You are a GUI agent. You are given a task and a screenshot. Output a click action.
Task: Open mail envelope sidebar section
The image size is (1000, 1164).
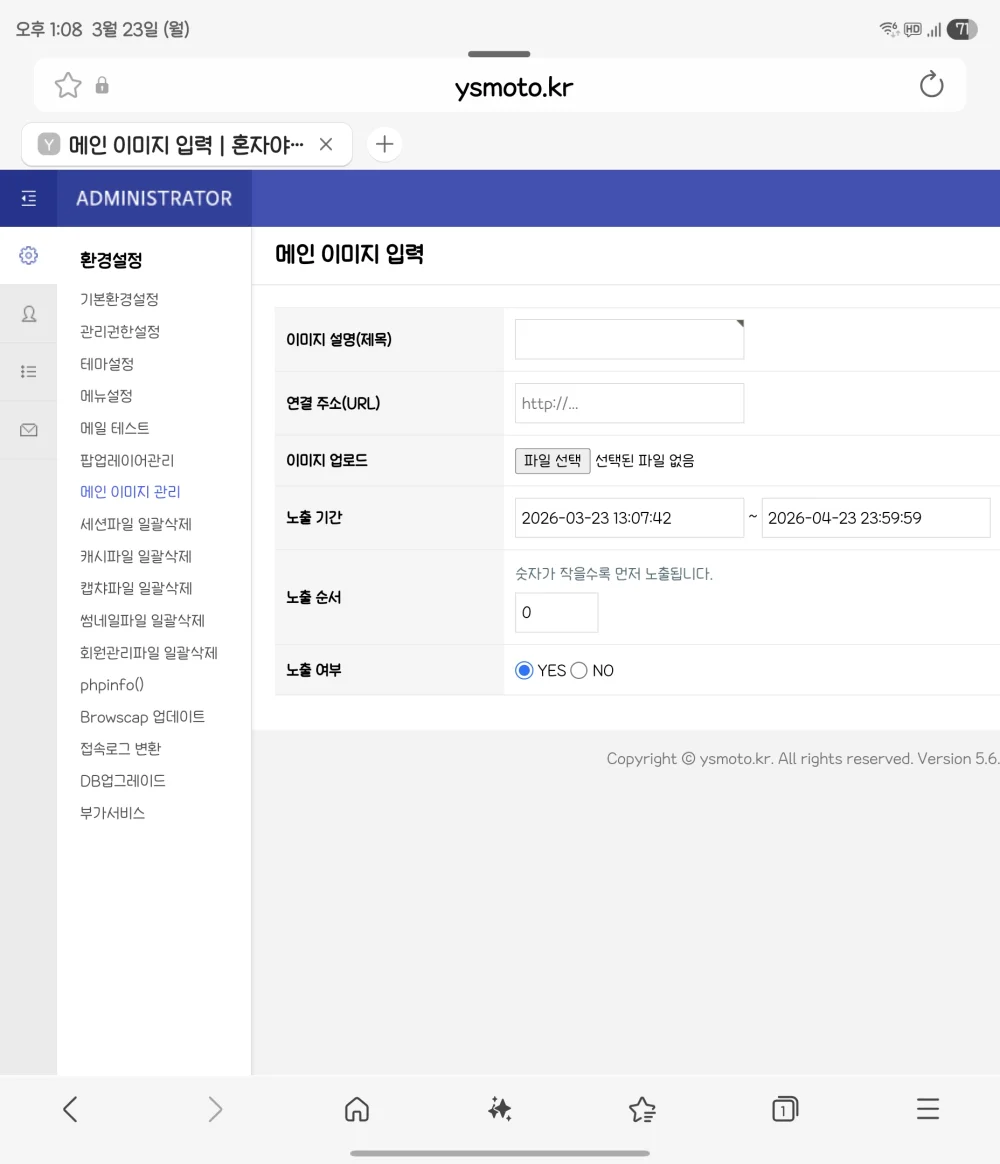(28, 430)
